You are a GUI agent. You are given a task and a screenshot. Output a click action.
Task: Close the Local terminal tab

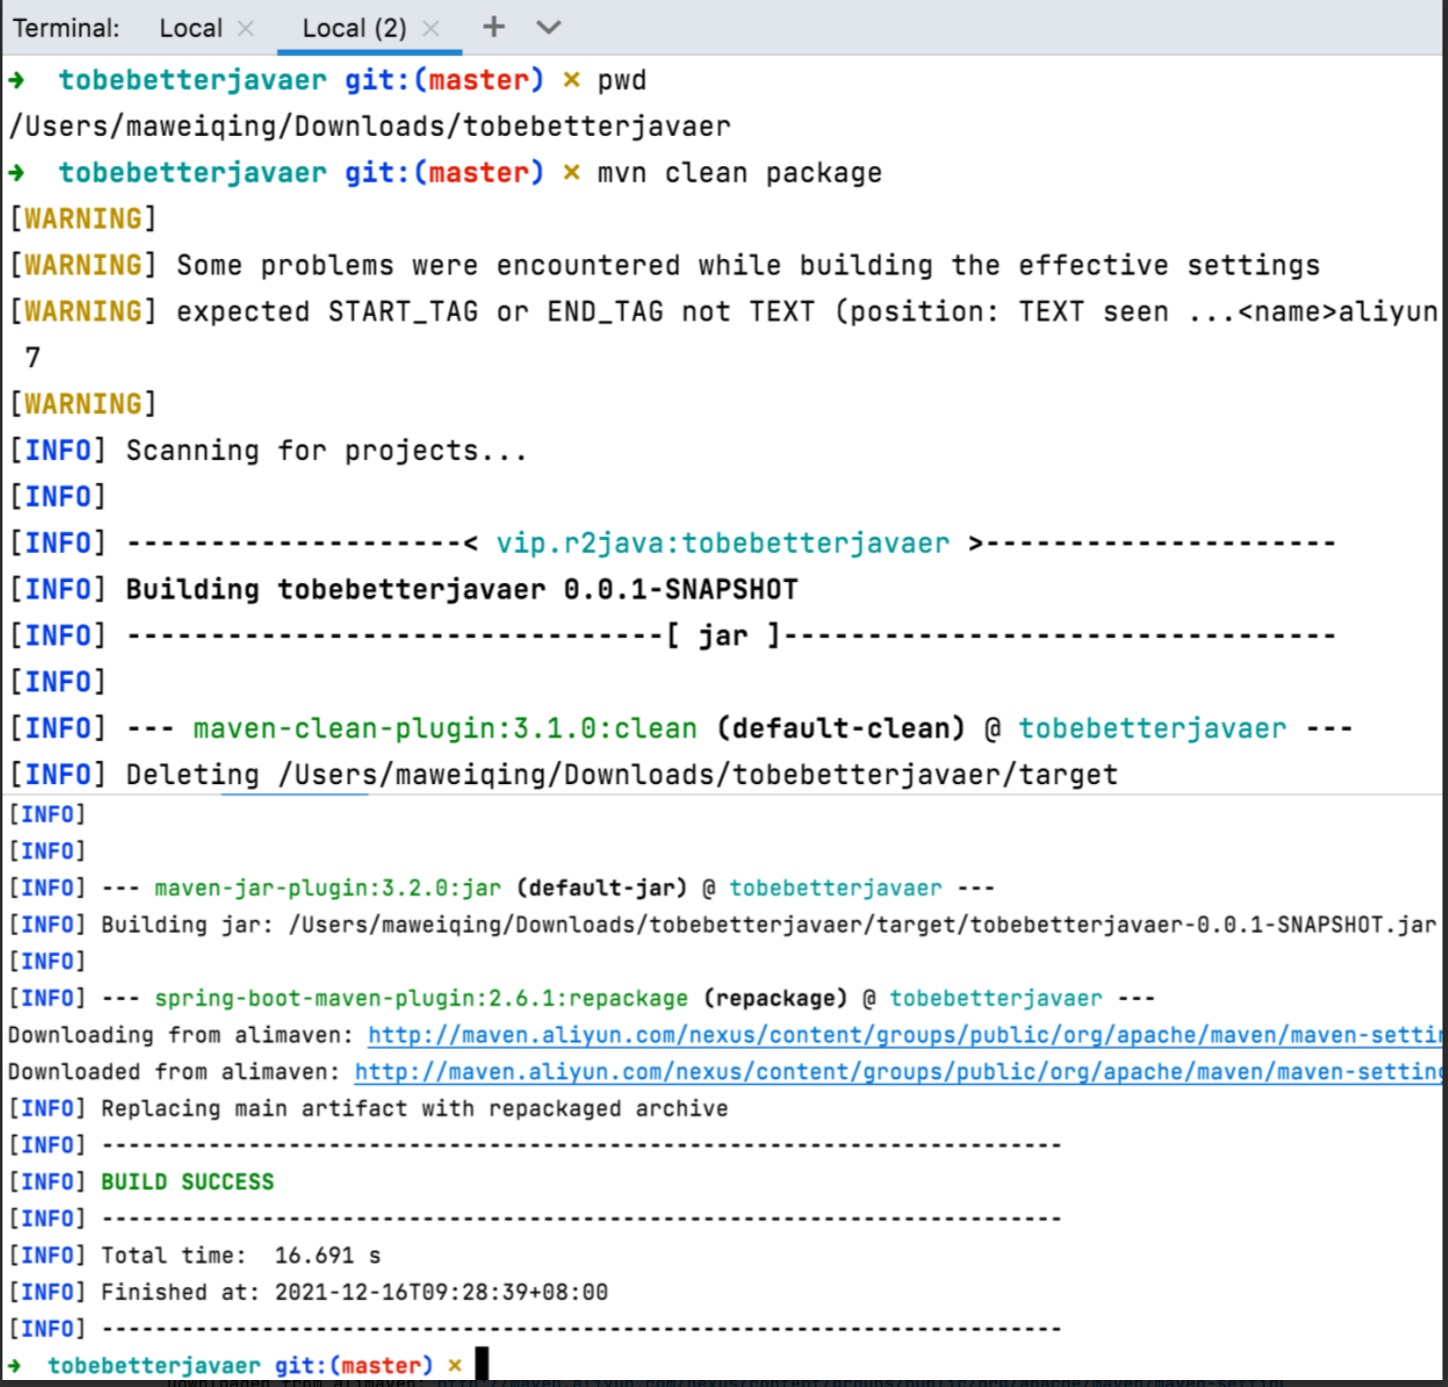pyautogui.click(x=245, y=29)
